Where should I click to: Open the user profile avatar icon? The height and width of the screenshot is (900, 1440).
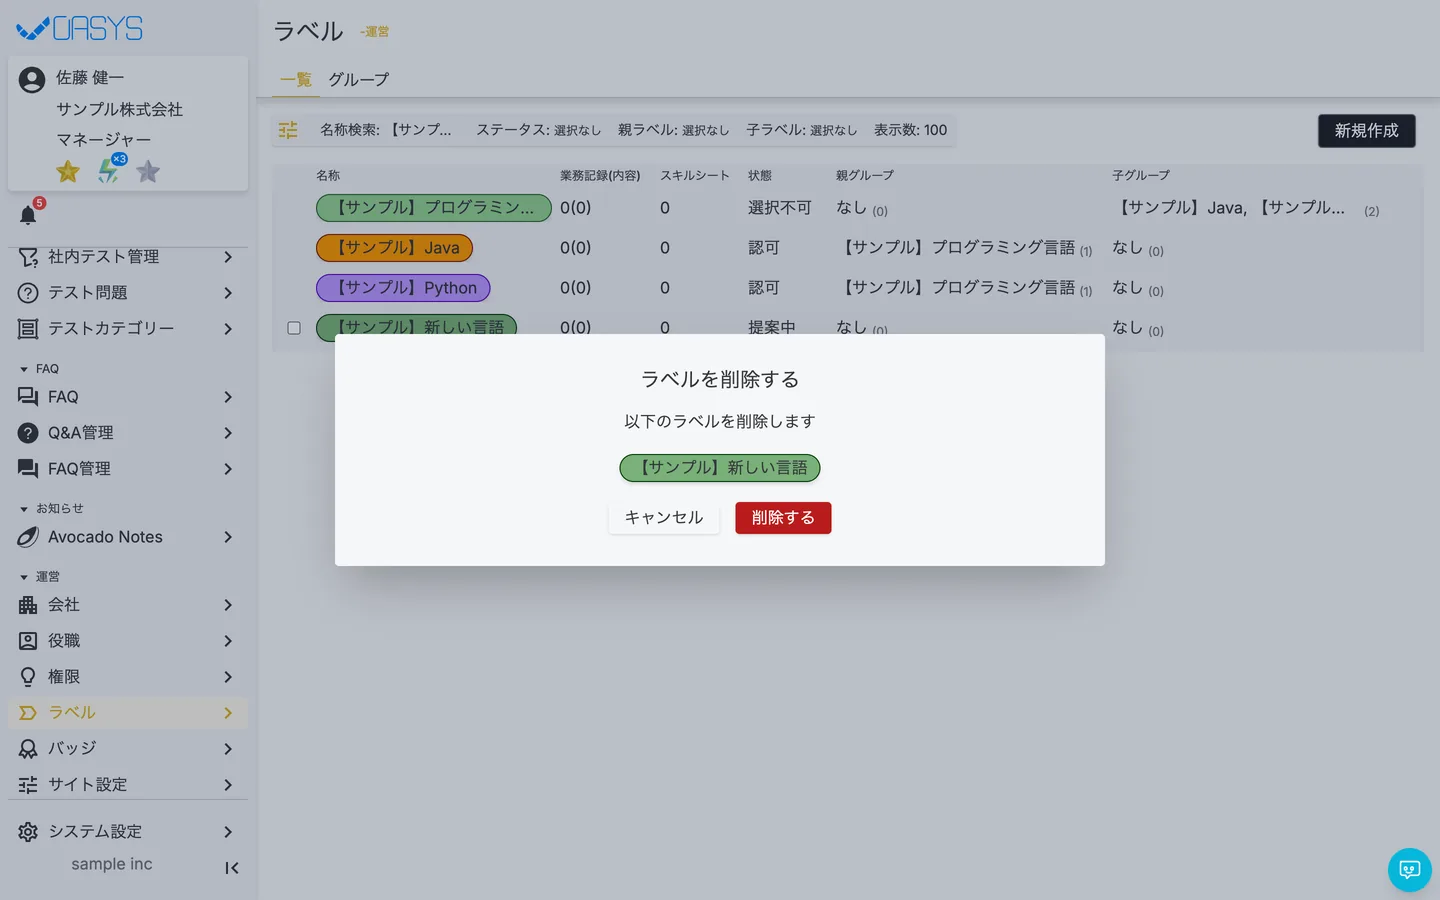(32, 80)
